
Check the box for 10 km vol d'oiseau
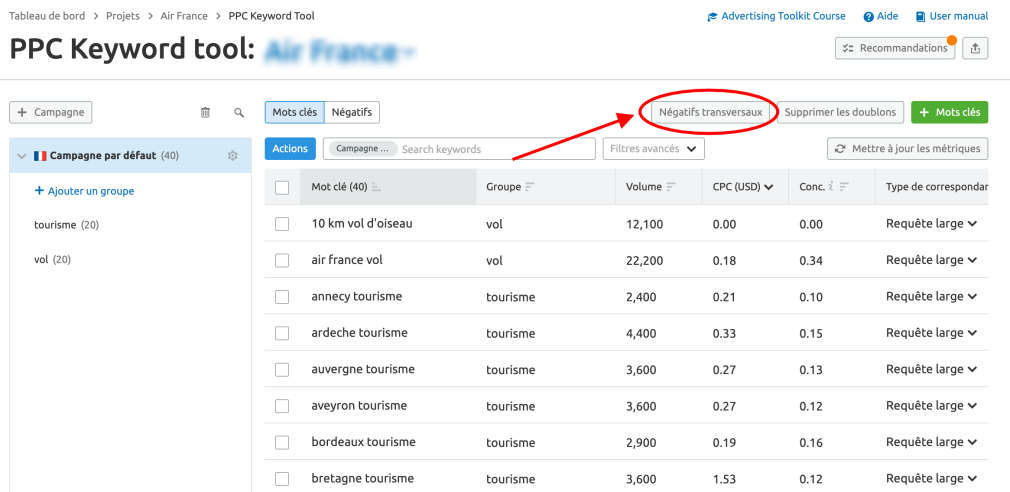[282, 224]
